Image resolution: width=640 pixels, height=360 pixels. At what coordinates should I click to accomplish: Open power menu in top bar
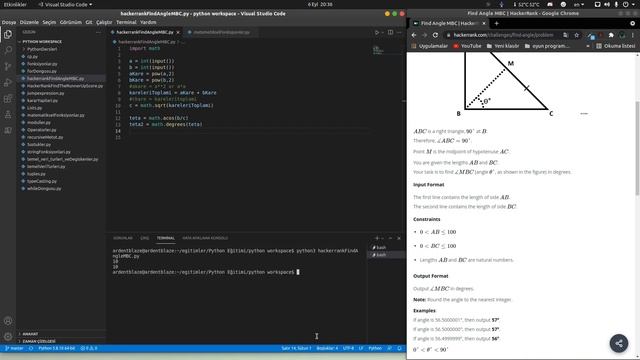(x=625, y=4)
